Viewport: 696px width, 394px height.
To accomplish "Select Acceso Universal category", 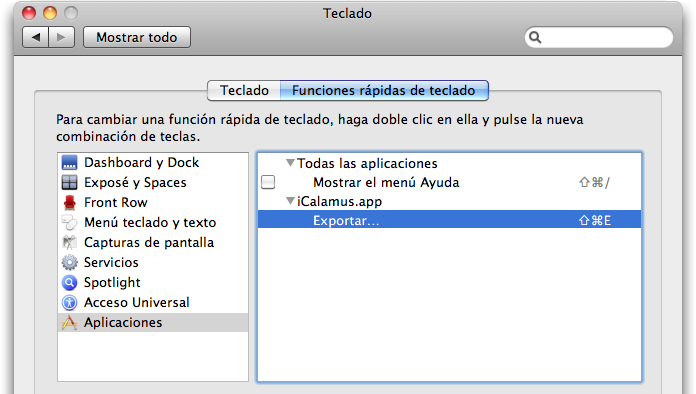I will click(153, 302).
